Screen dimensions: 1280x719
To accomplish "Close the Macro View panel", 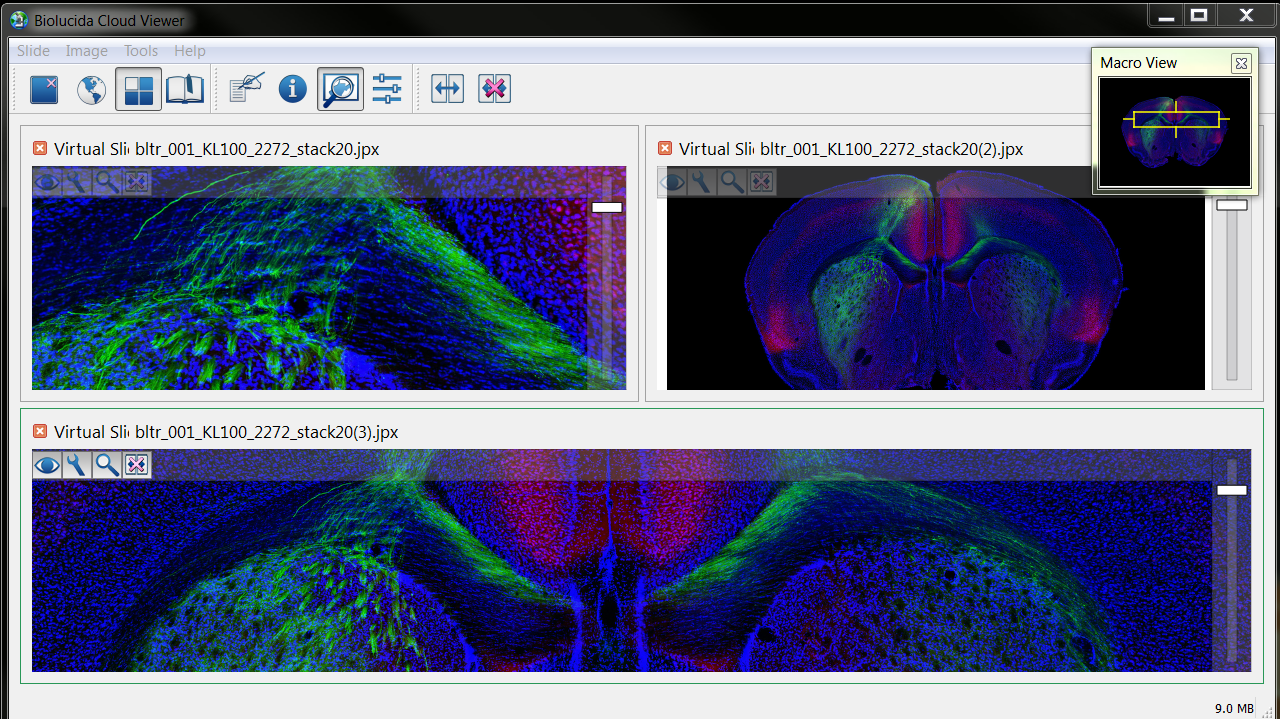I will [x=1241, y=63].
